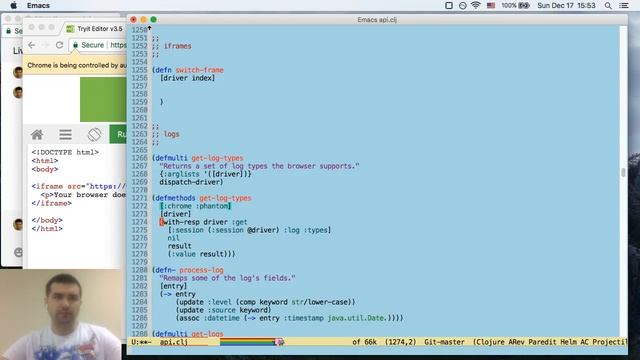Click the ';; logs' comment
The width and height of the screenshot is (640, 360).
click(165, 134)
